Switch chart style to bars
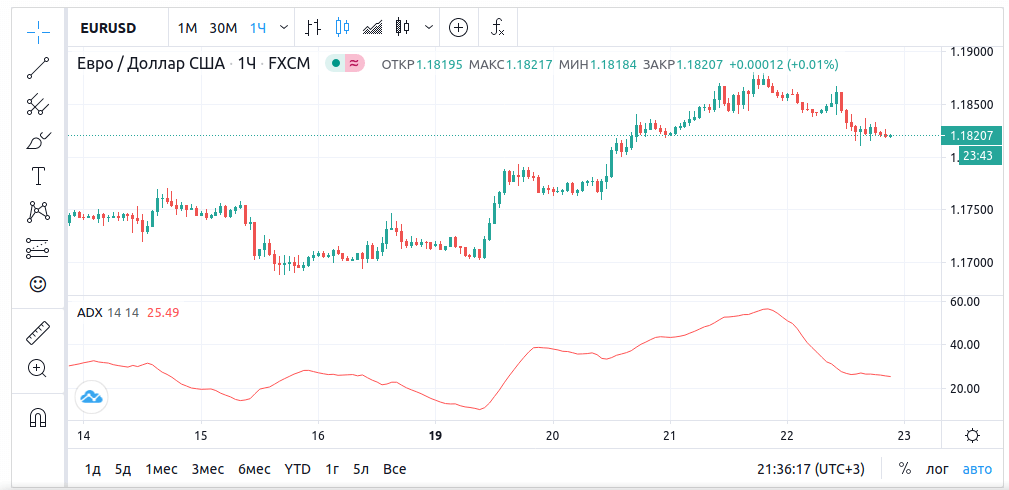The height and width of the screenshot is (490, 1009). coord(313,28)
